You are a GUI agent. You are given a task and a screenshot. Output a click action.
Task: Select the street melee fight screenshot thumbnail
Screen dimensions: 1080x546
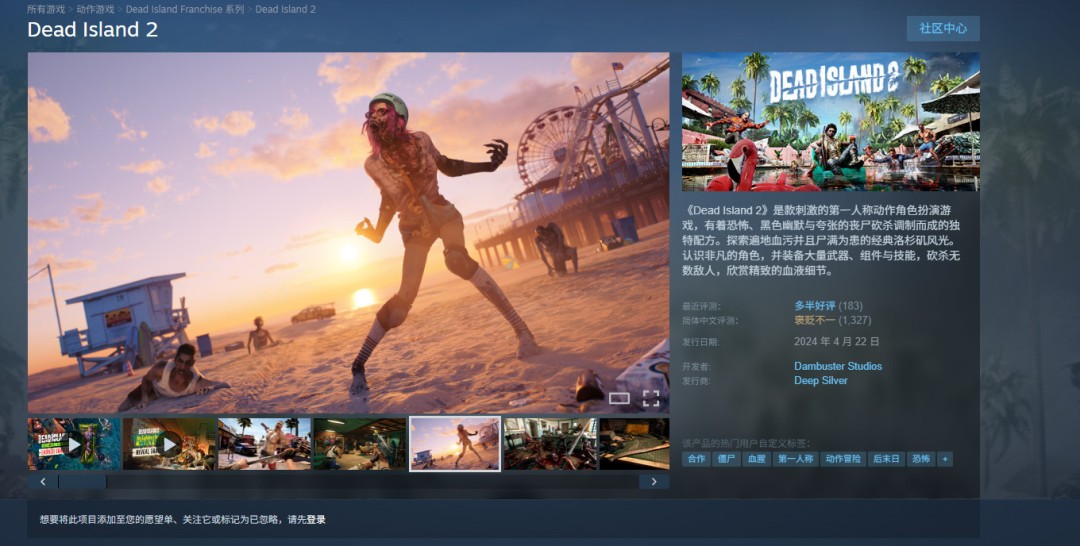coord(264,444)
